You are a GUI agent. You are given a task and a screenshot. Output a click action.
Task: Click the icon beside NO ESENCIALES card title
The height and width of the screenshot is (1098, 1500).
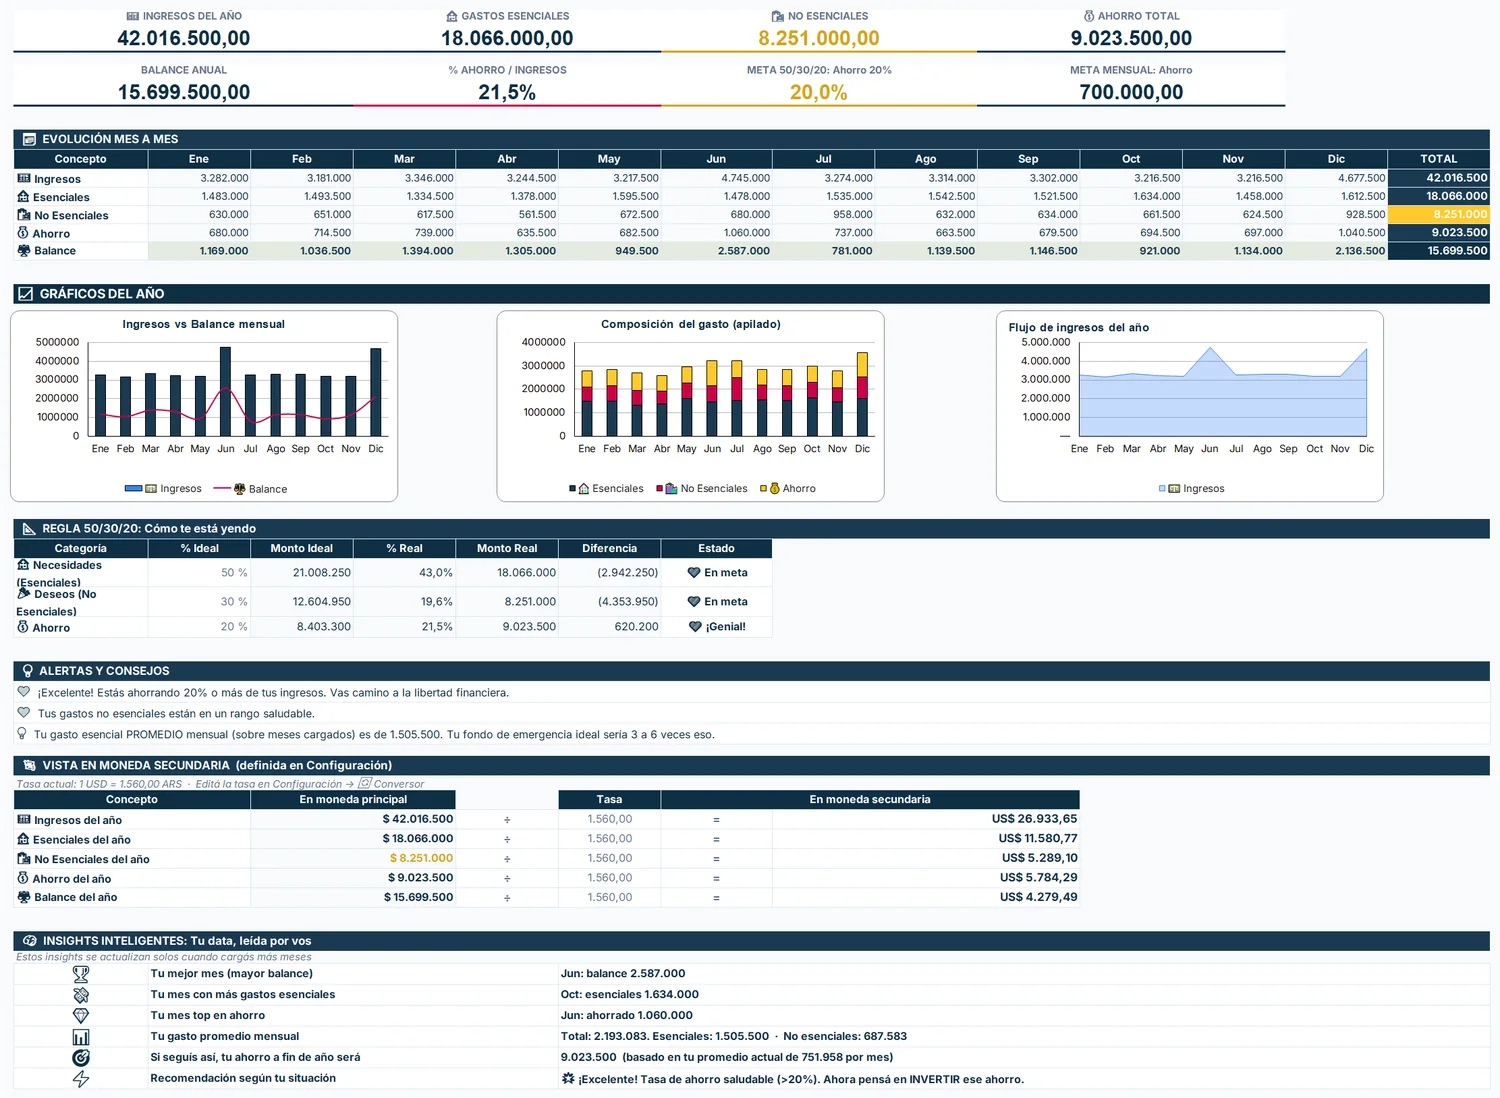click(778, 16)
